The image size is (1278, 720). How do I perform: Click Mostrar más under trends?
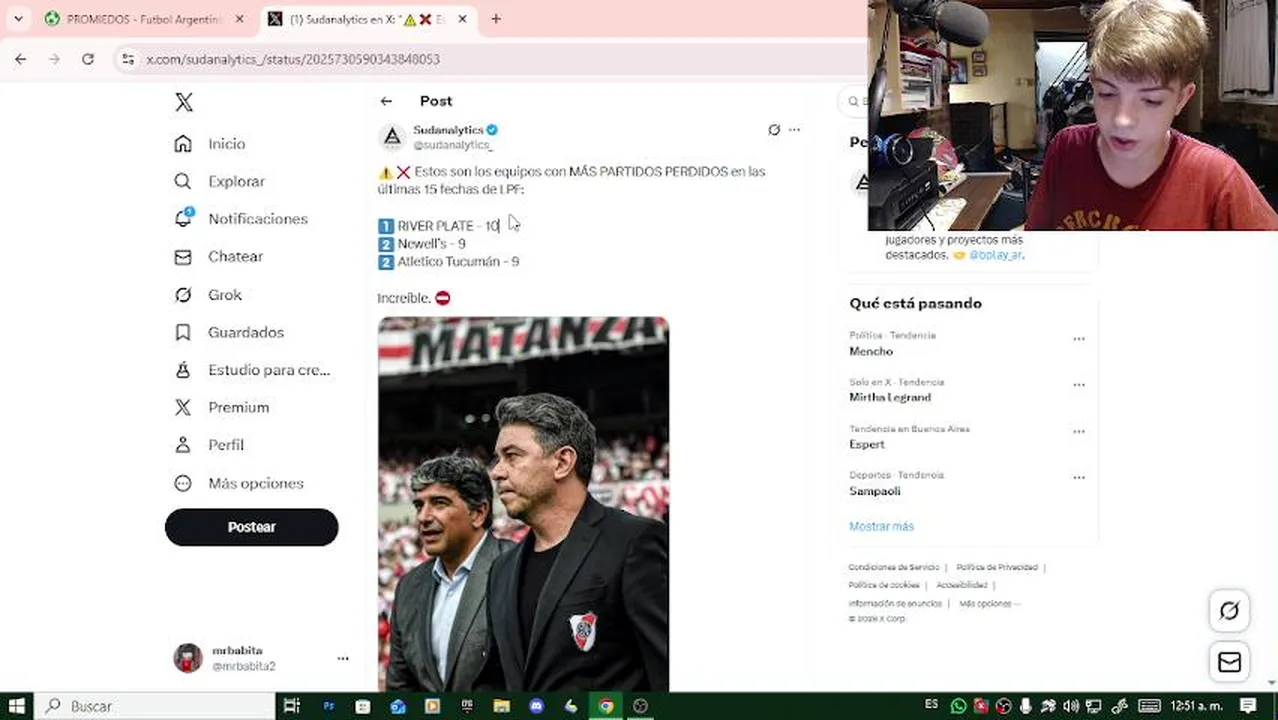881,526
